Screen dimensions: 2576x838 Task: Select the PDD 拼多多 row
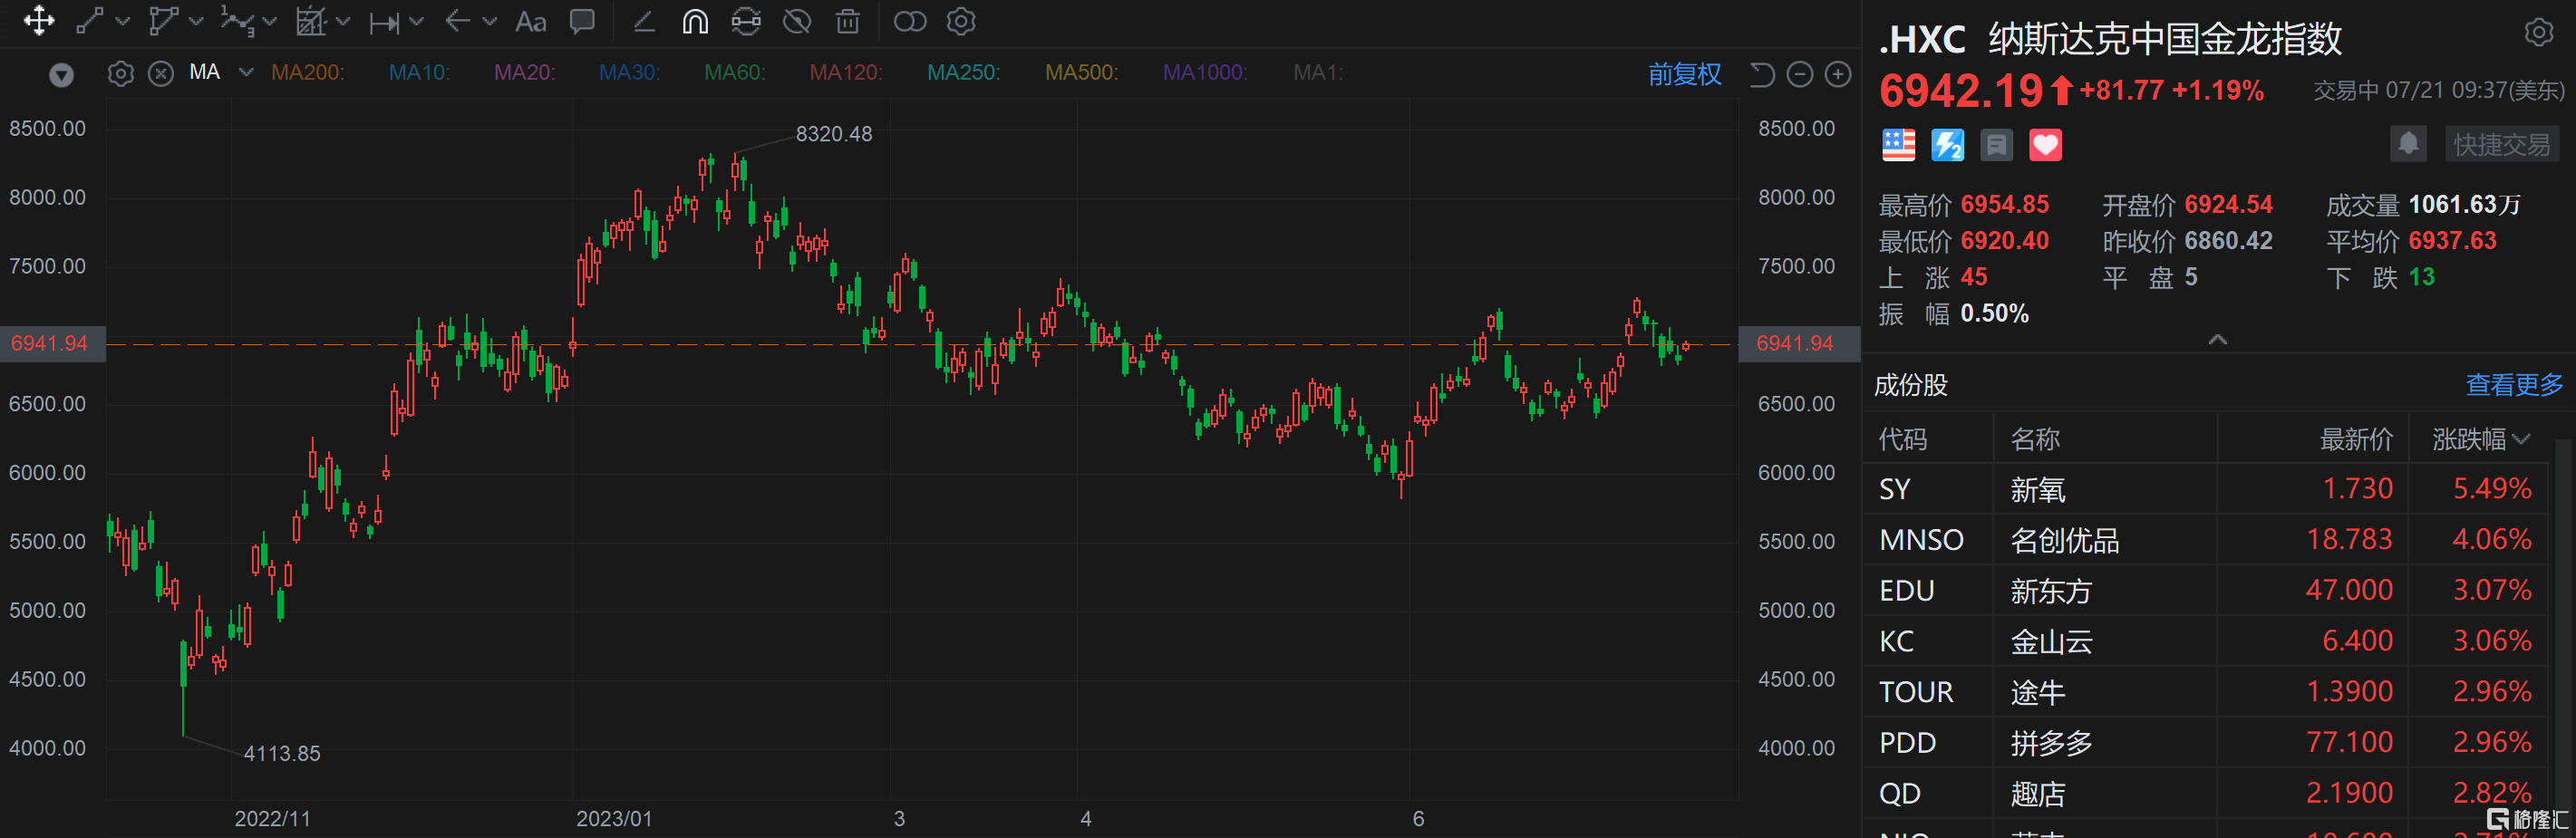[x=2205, y=743]
